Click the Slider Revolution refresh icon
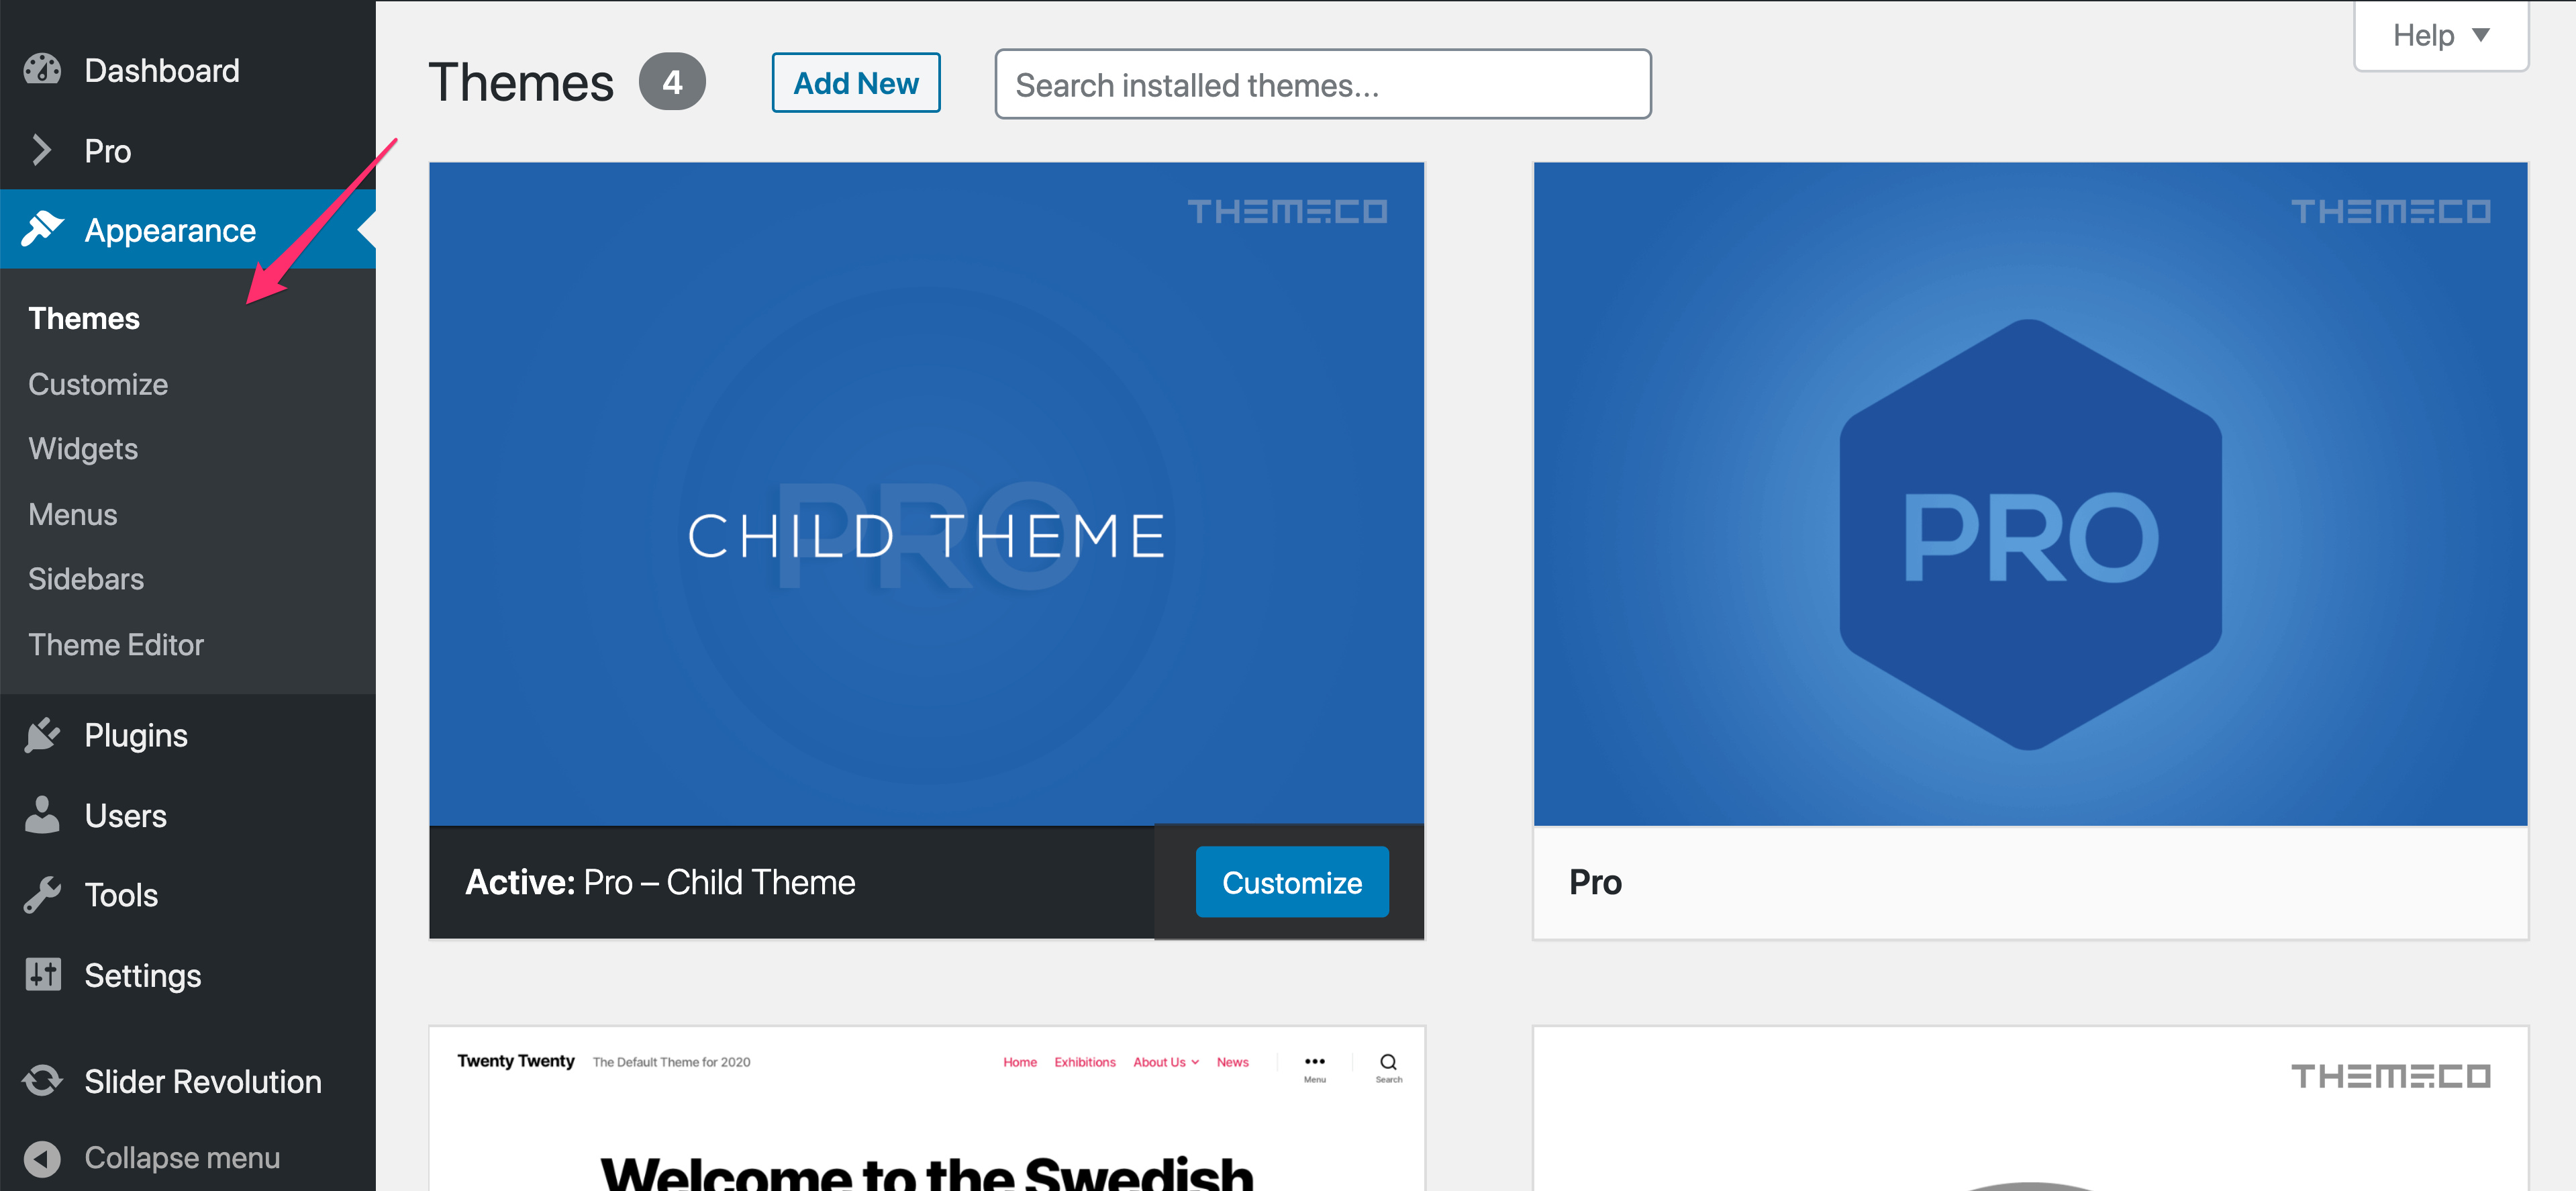Image resolution: width=2576 pixels, height=1191 pixels. (x=42, y=1081)
